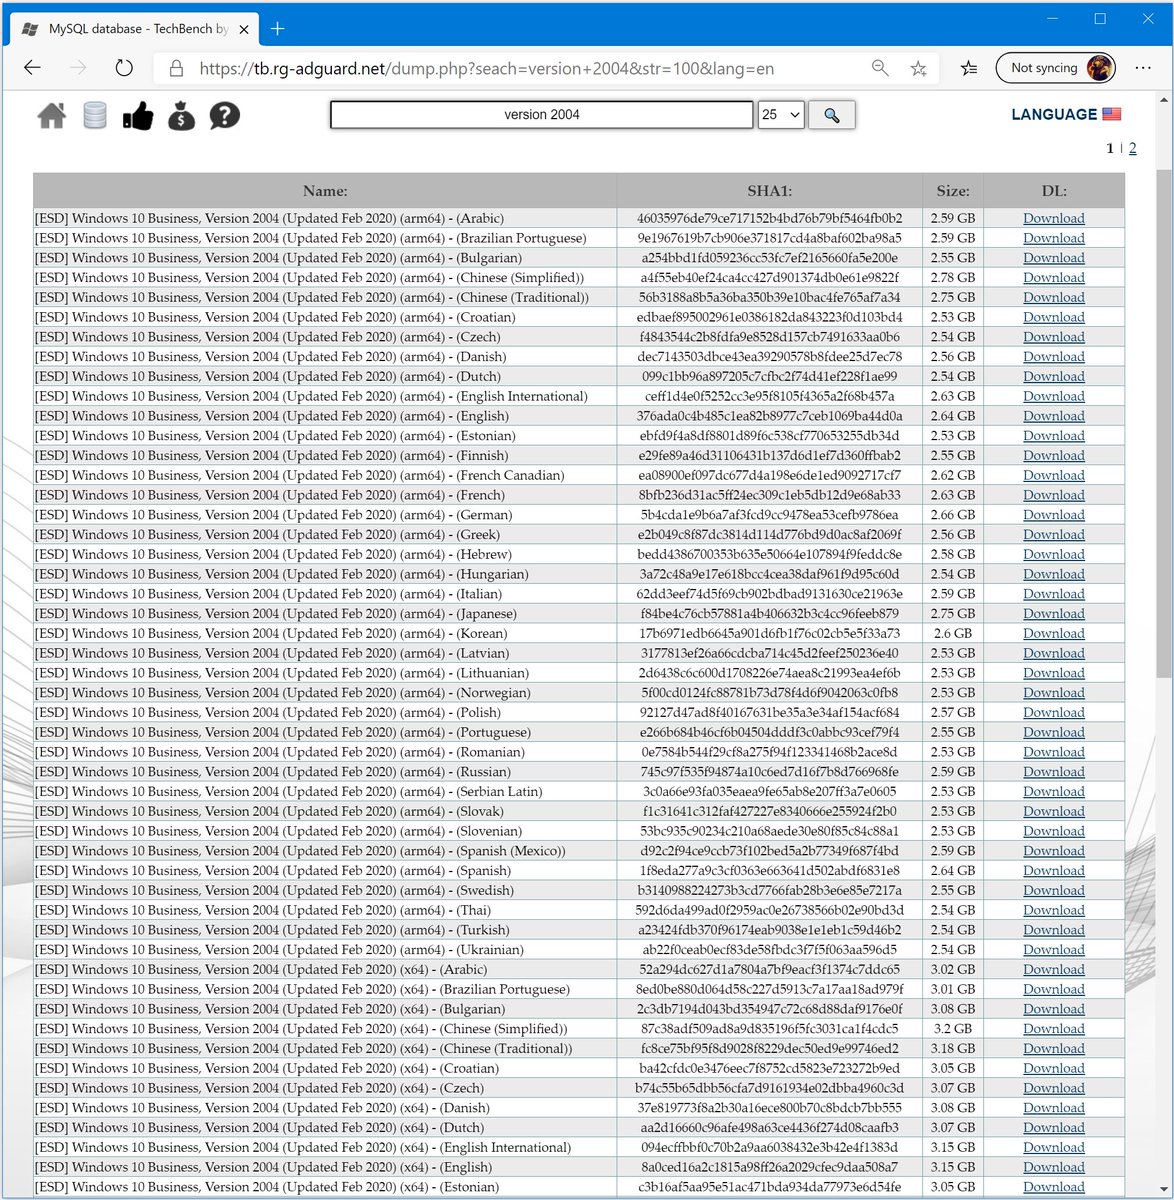Click the profile avatar picture
Viewport: 1174px width, 1200px height.
(1100, 68)
